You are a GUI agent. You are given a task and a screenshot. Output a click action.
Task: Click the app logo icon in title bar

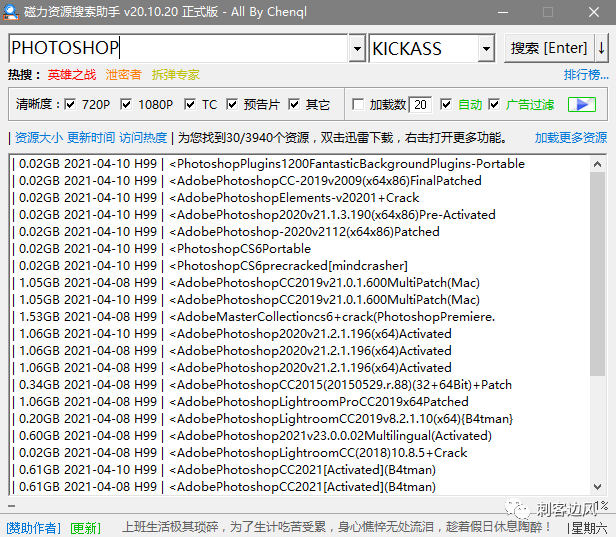click(11, 12)
